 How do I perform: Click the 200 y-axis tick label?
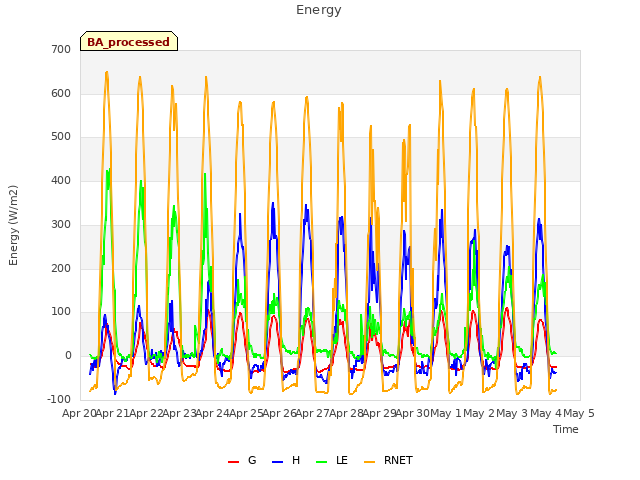click(x=61, y=268)
